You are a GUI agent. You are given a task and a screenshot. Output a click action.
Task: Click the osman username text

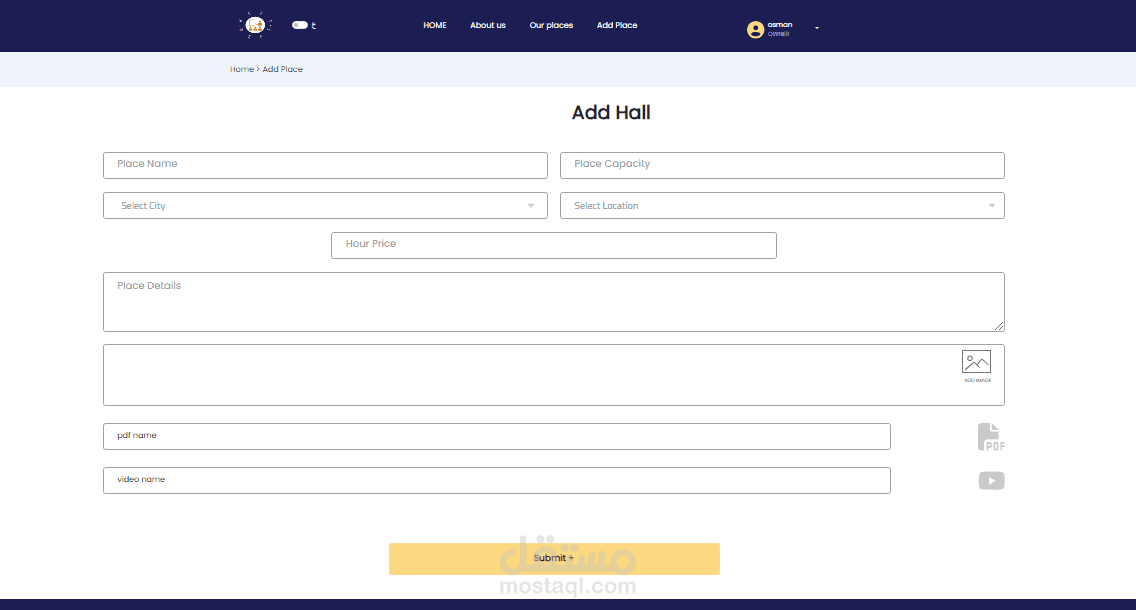pyautogui.click(x=780, y=25)
